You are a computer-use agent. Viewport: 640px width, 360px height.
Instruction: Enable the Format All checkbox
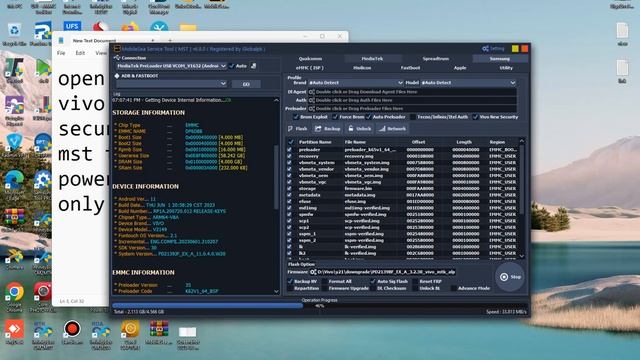pos(325,281)
